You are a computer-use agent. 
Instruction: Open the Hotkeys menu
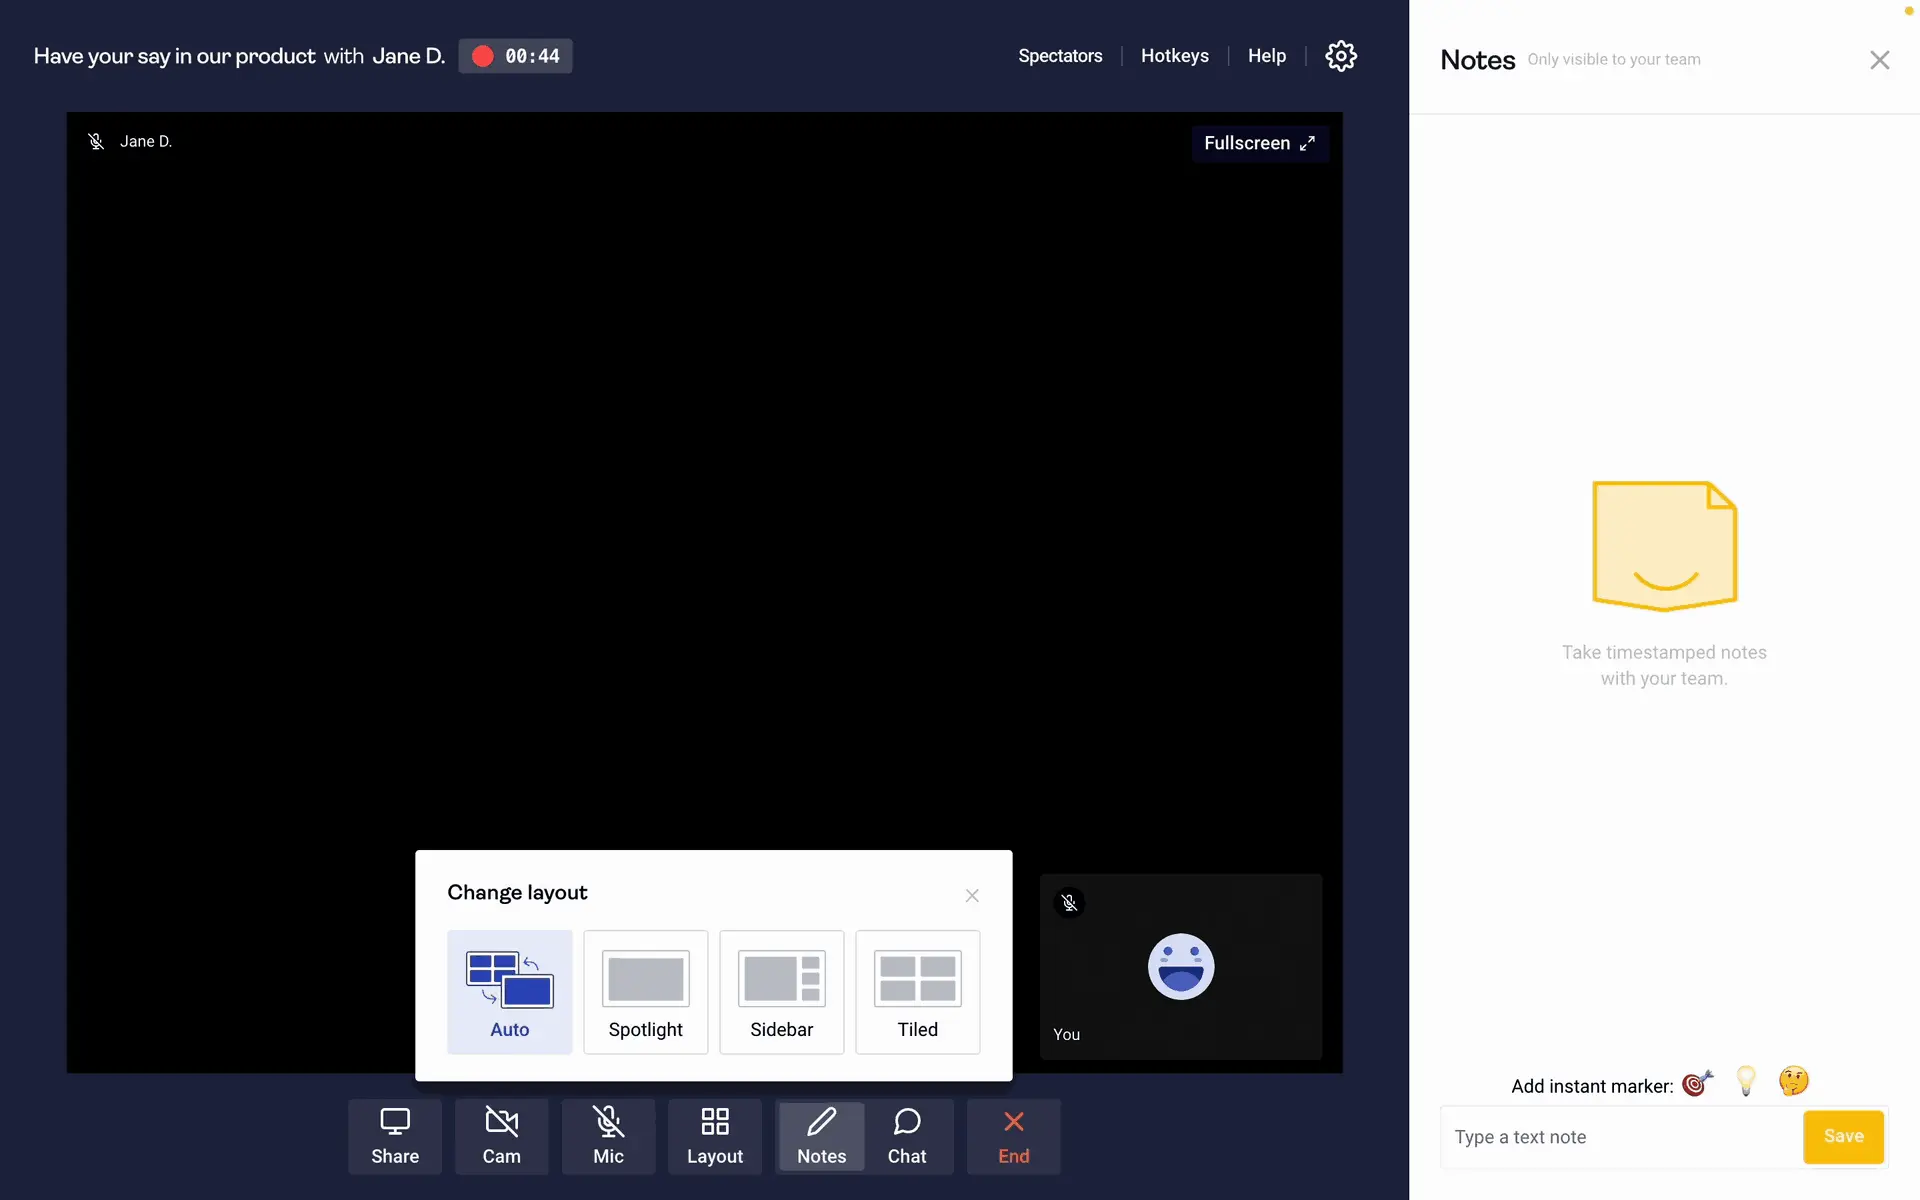coord(1174,56)
